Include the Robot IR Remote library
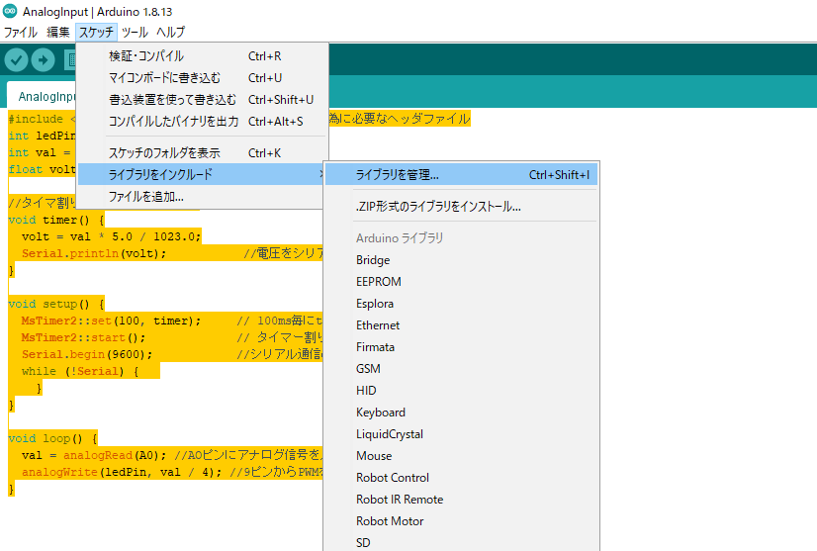Image resolution: width=817 pixels, height=551 pixels. (461, 499)
